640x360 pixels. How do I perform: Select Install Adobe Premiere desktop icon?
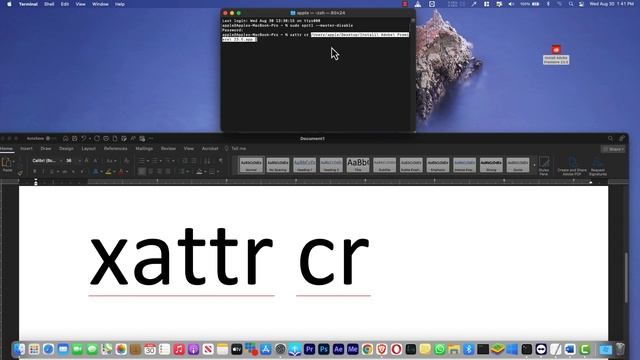556,55
